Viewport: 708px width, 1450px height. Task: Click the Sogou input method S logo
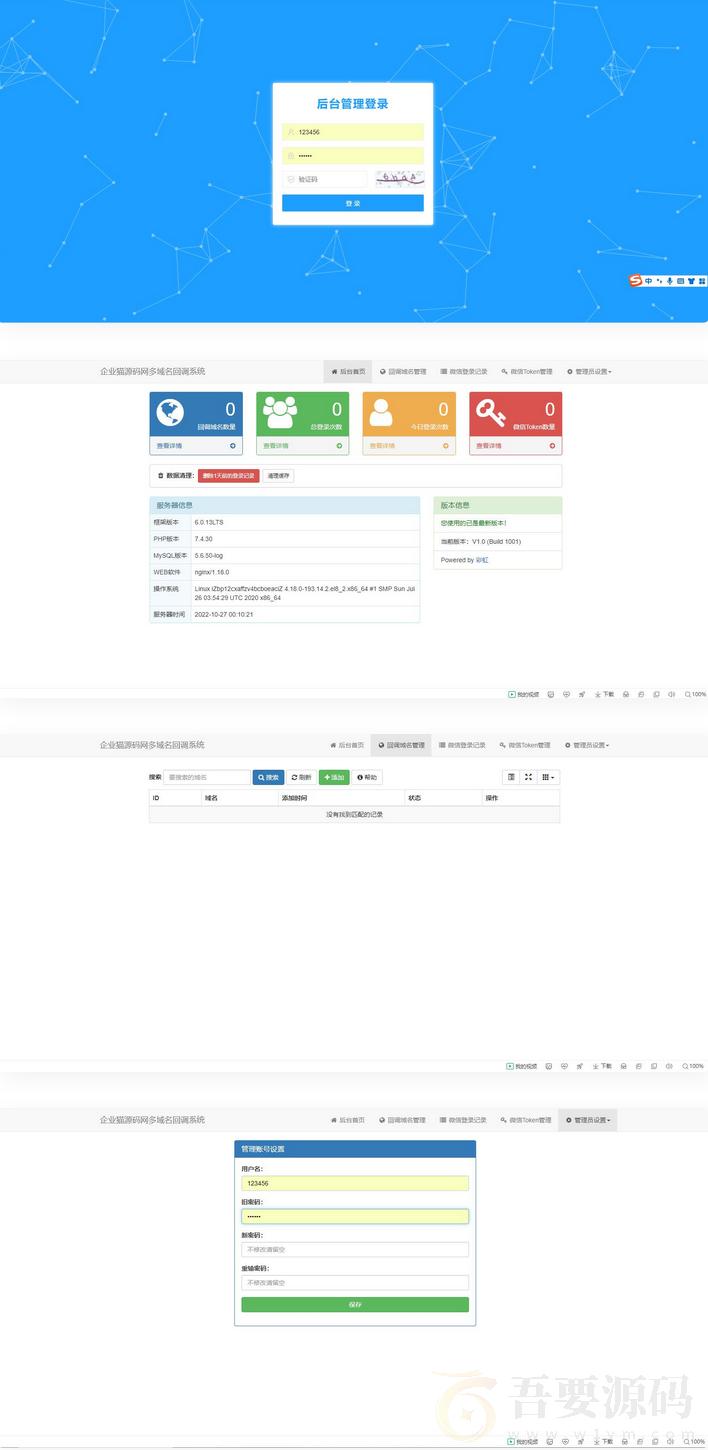click(x=635, y=281)
